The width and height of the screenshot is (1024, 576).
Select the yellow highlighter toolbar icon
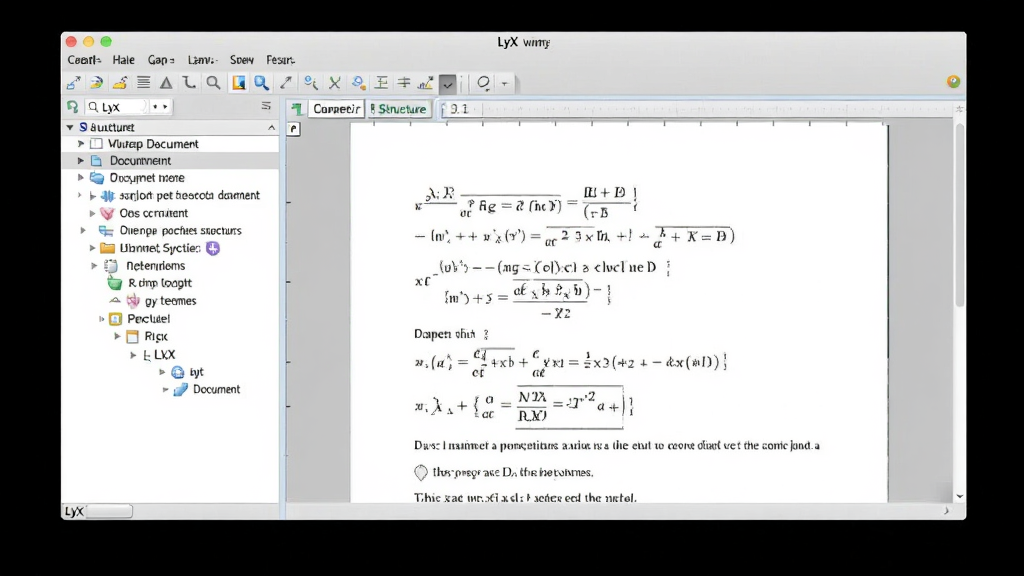tap(120, 83)
